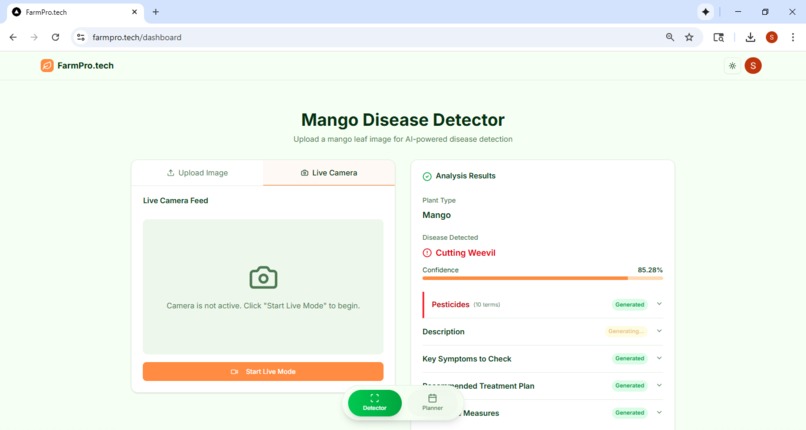Expand the Recommended Treatment Plan chevron
This screenshot has width=806, height=430.
(x=659, y=385)
